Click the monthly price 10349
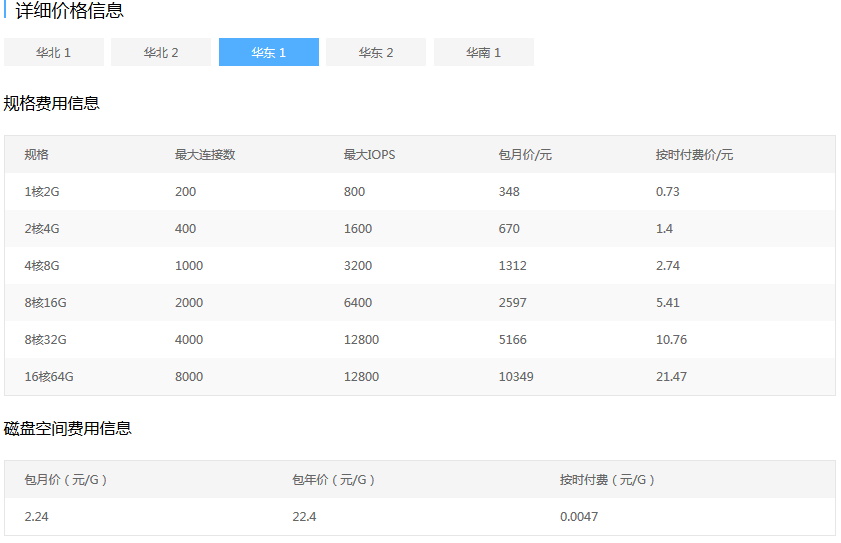Viewport: 841px width, 543px height. pyautogui.click(x=516, y=377)
